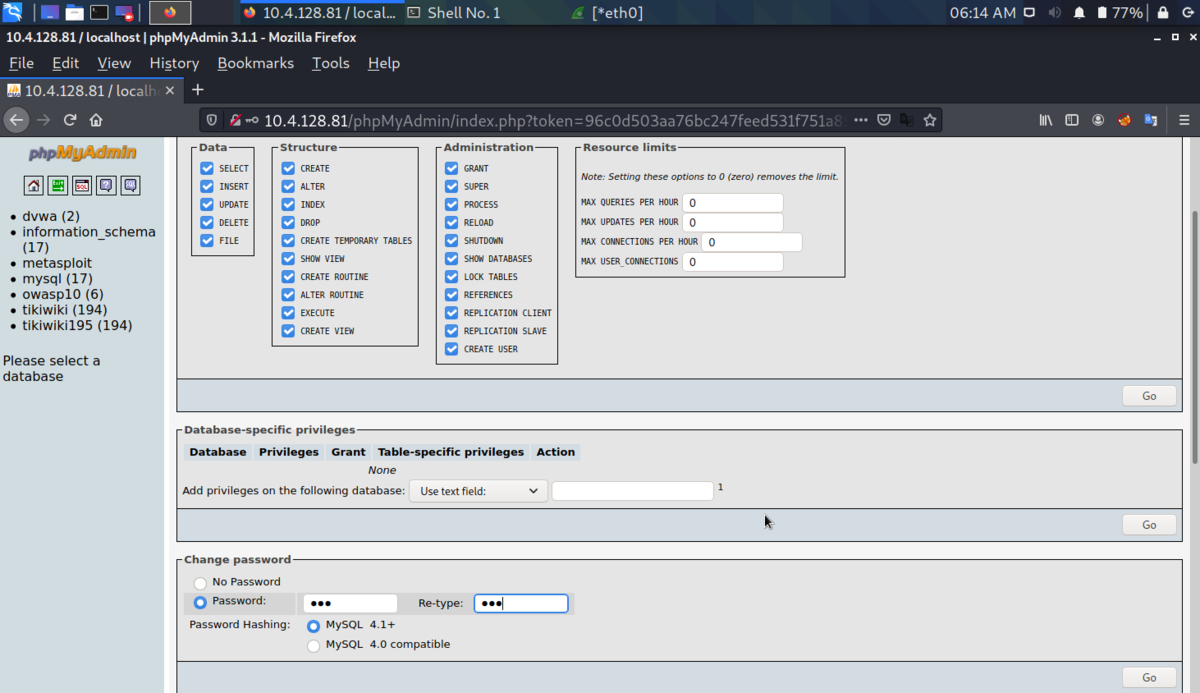Click the Firefox Home button

tap(96, 120)
